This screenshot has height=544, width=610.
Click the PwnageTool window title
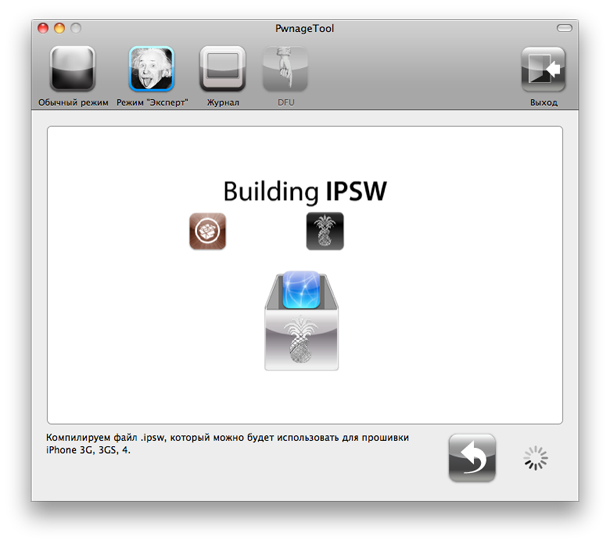point(305,29)
